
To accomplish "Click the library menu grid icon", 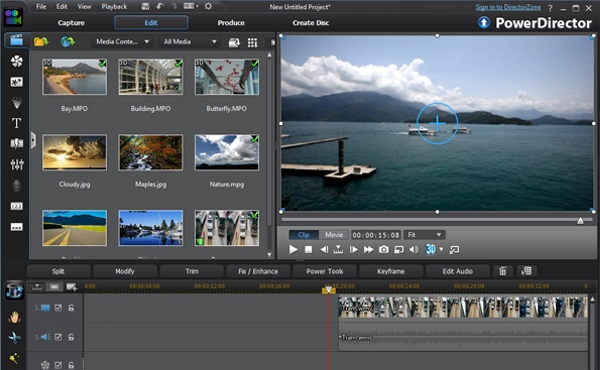I will (253, 42).
